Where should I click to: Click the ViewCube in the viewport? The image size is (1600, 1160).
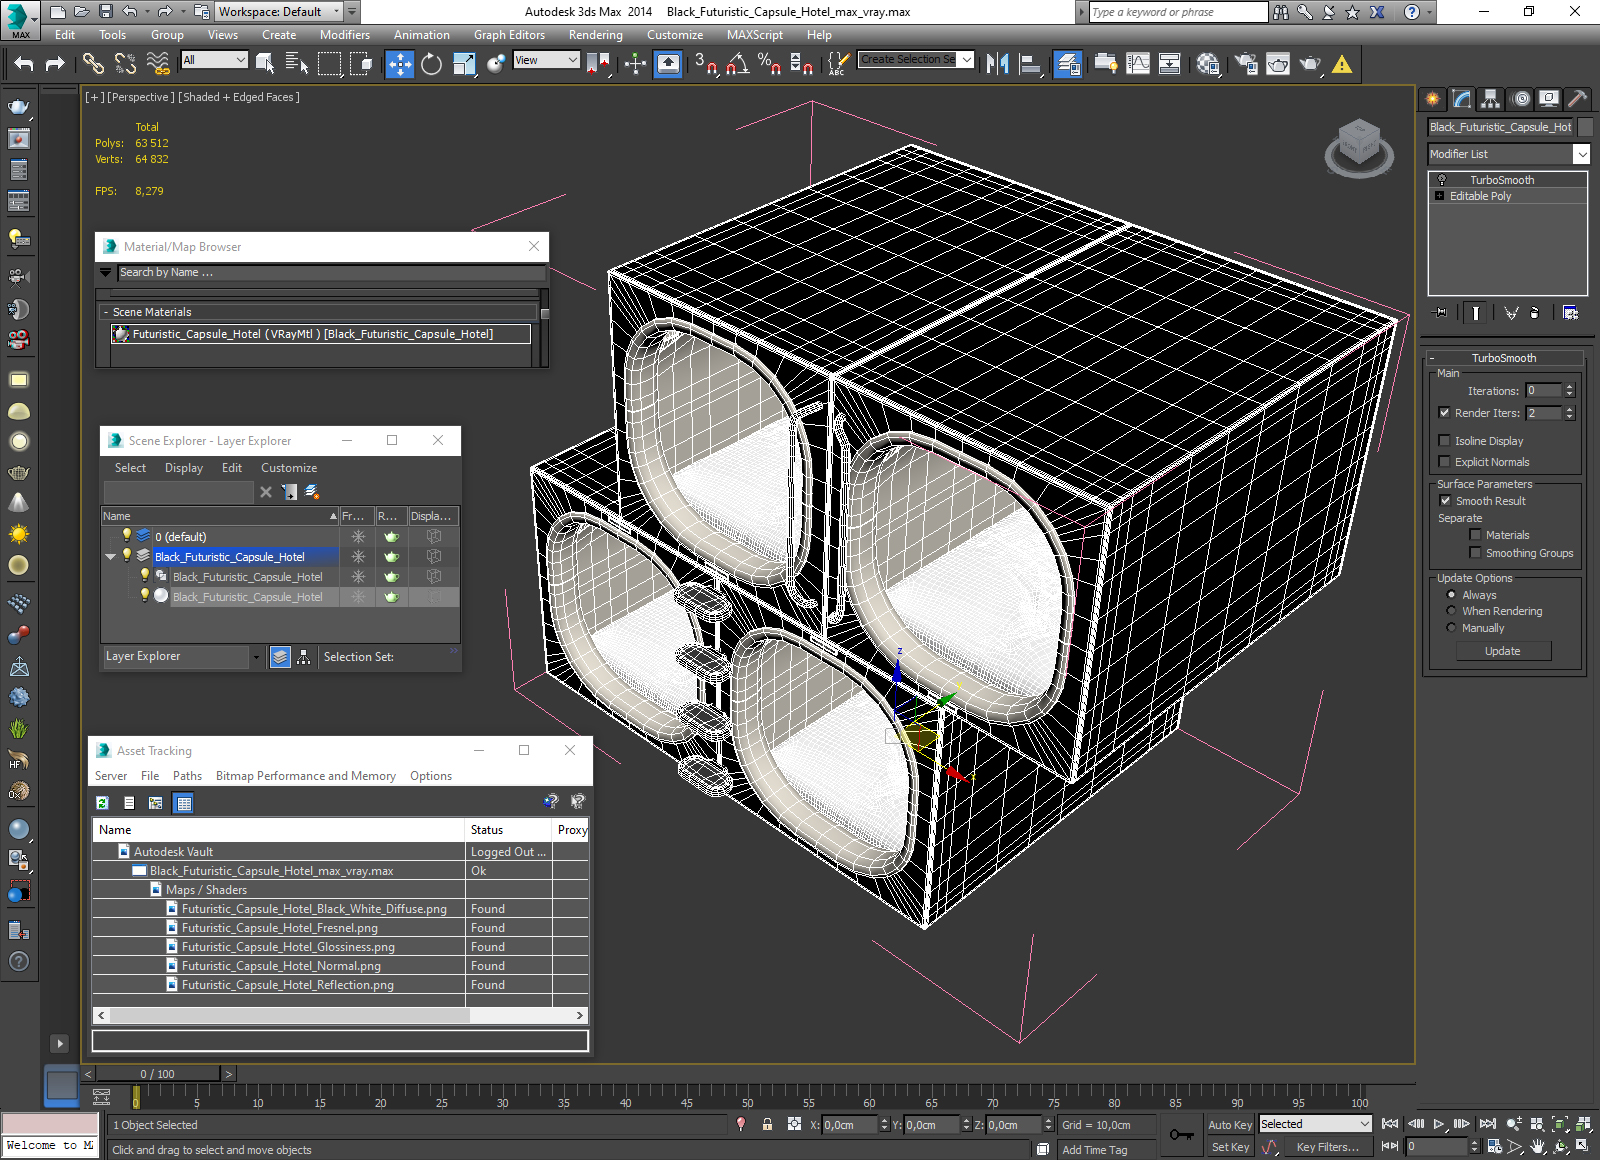coord(1359,147)
